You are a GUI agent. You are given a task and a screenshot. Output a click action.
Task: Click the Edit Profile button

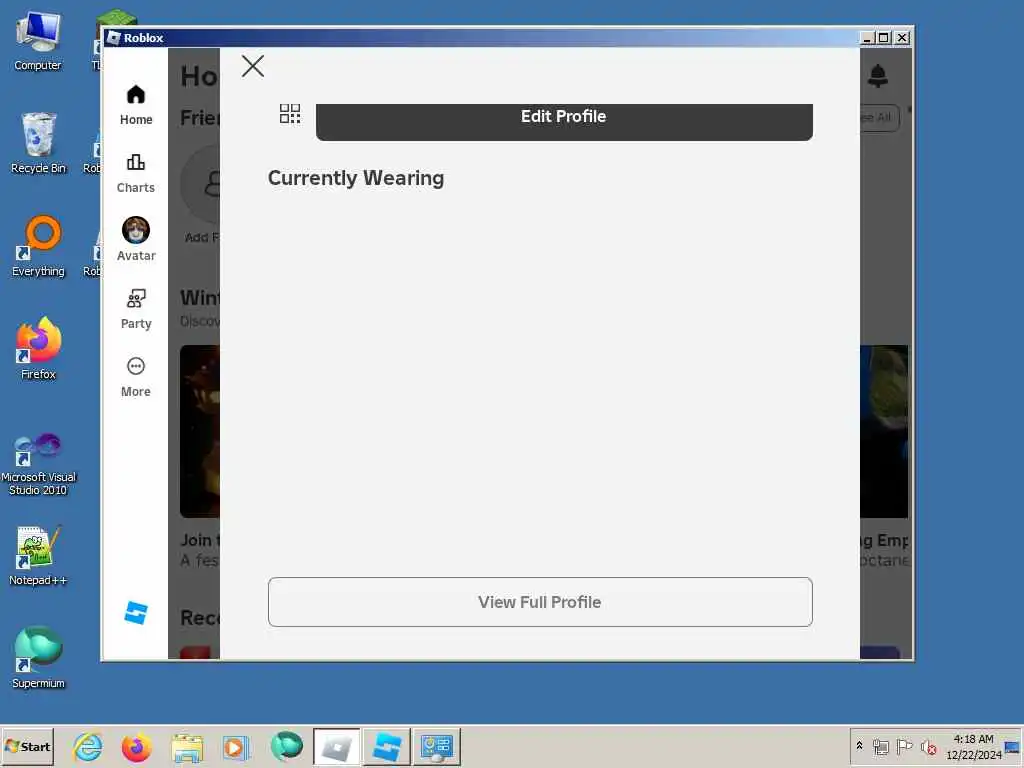(x=564, y=121)
